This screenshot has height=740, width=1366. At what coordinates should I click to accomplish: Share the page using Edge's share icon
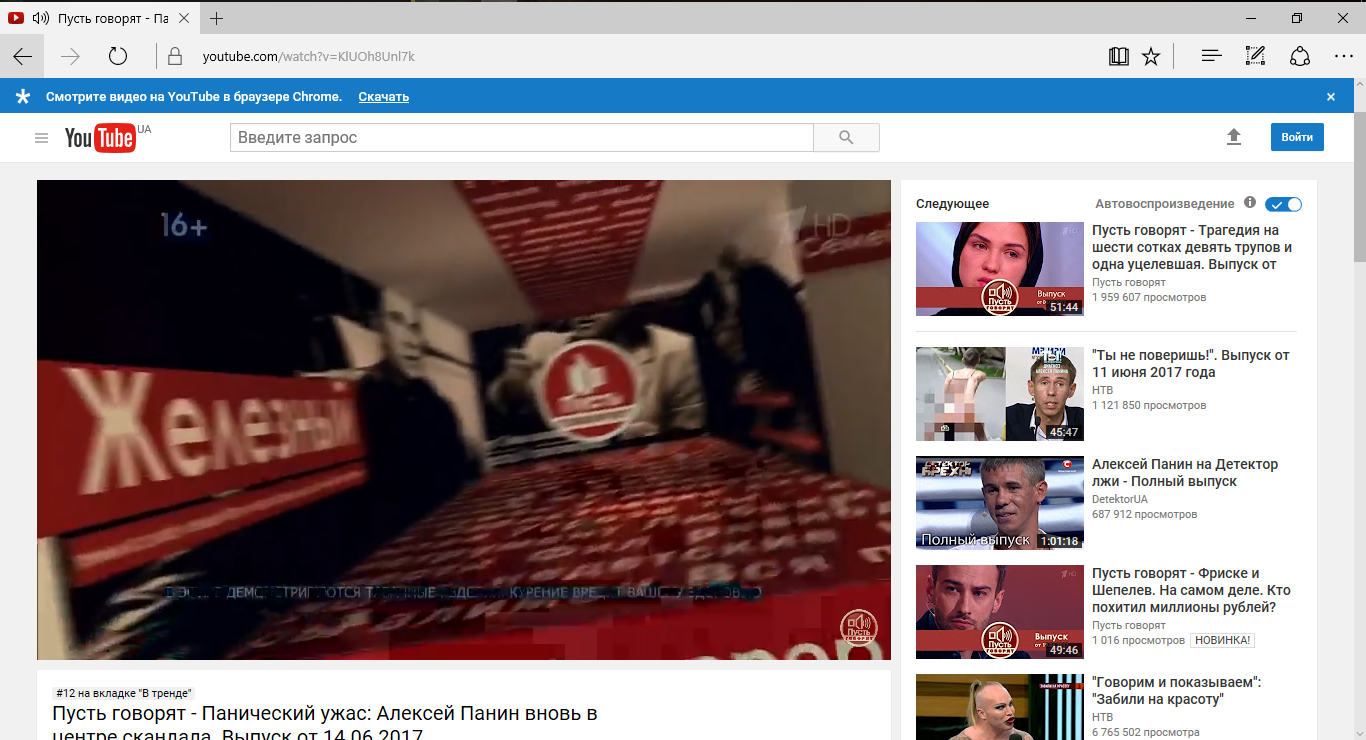1299,56
